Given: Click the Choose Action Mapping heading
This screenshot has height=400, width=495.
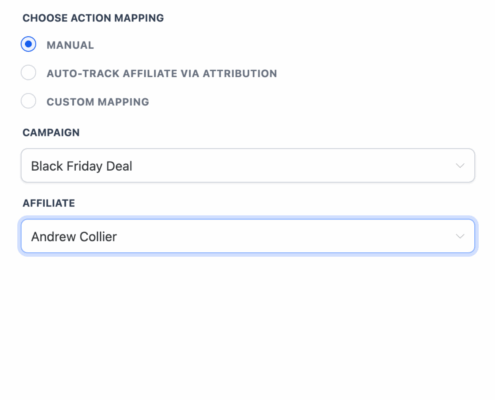Looking at the screenshot, I should coord(93,18).
